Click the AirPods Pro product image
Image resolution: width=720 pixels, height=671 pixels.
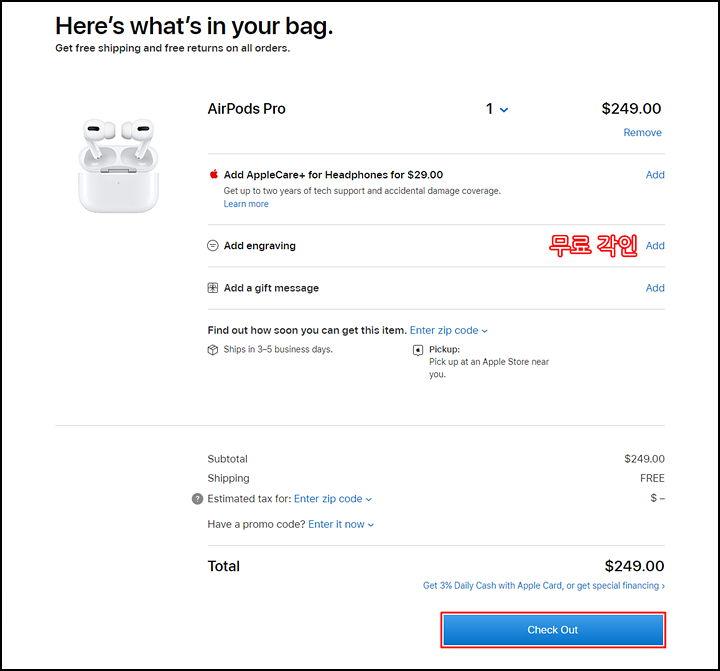(118, 165)
